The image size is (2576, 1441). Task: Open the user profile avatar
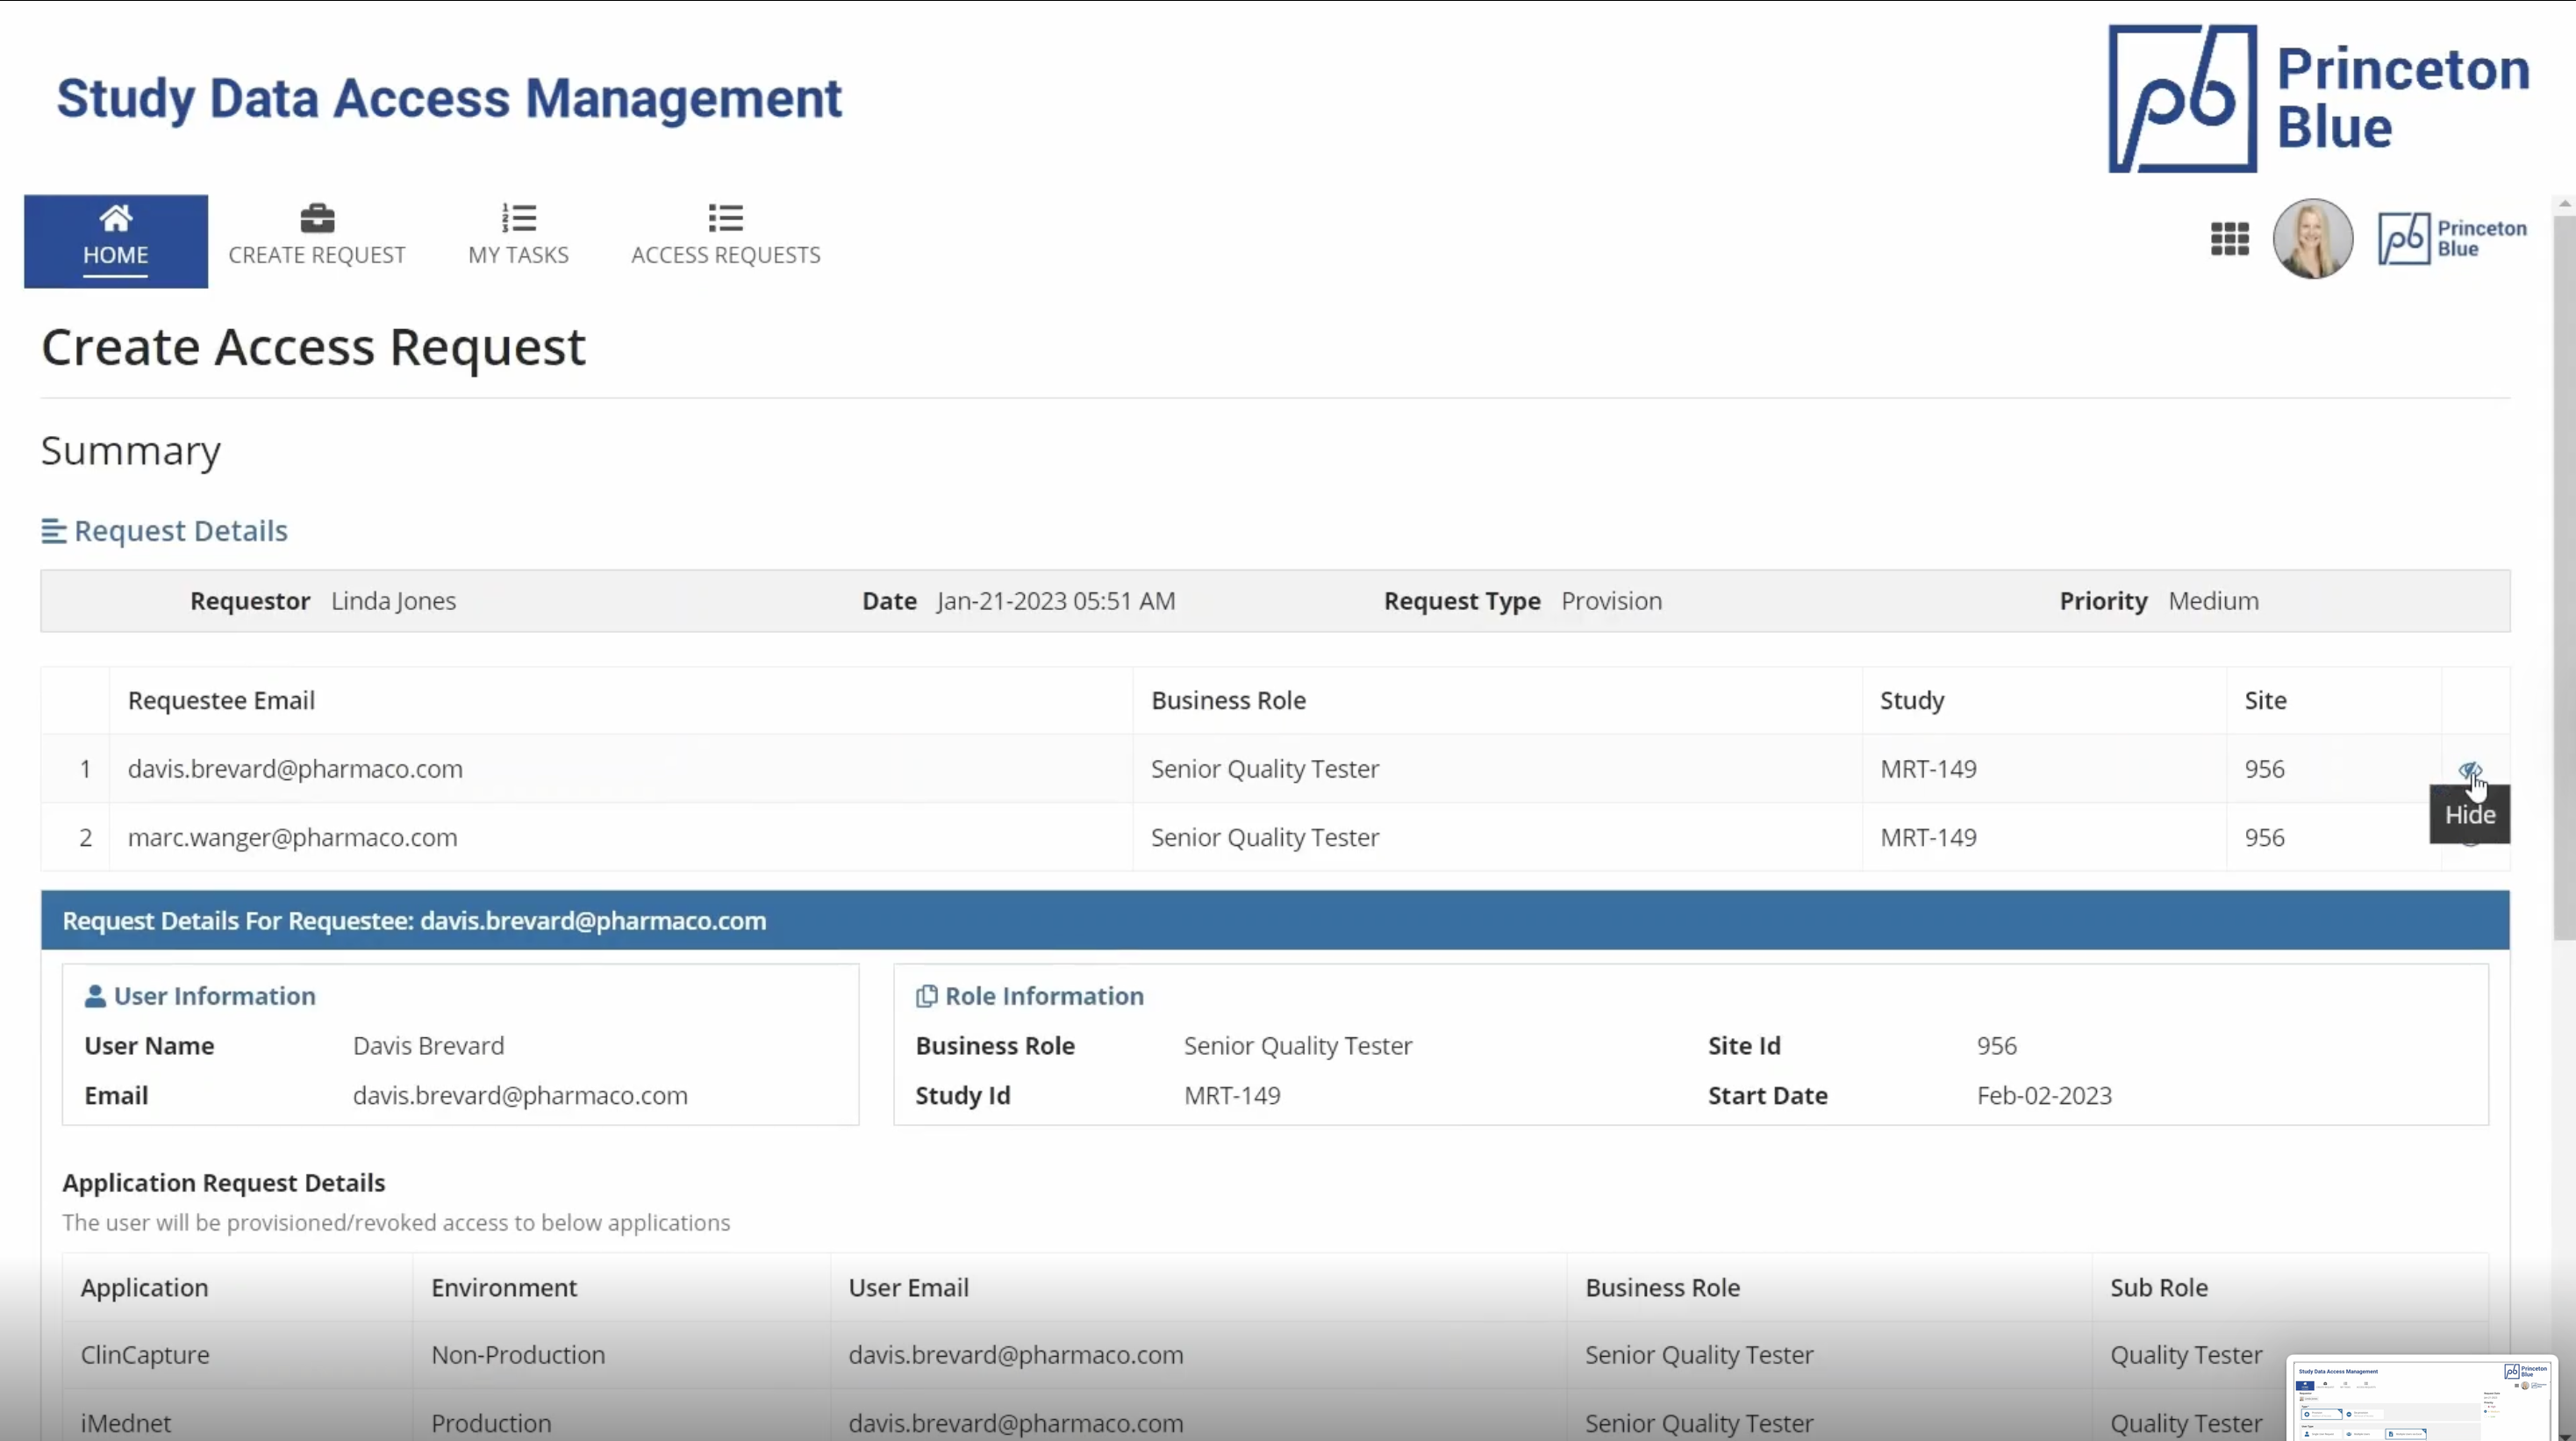tap(2312, 239)
